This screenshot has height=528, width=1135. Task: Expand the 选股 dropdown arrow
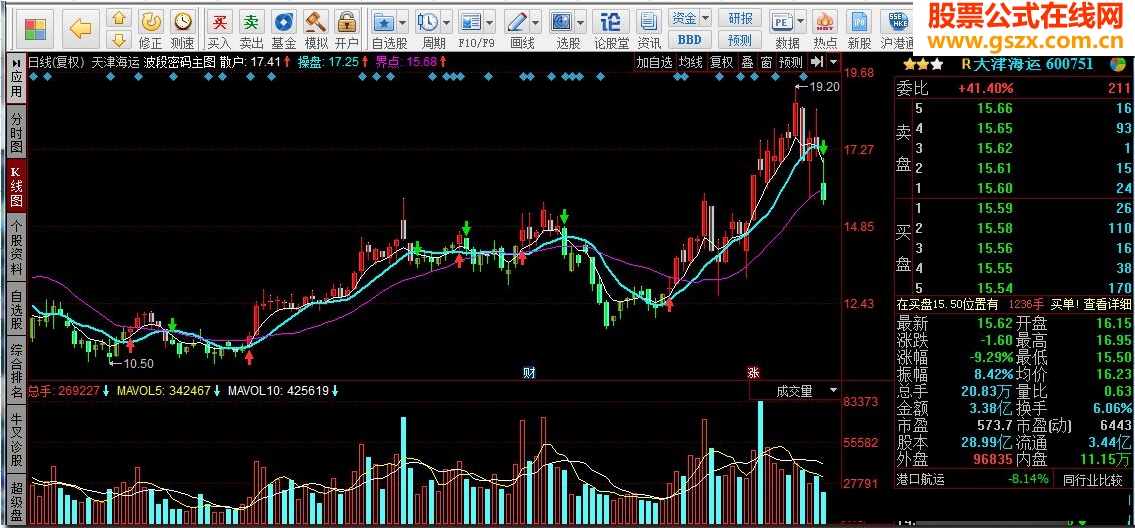coord(581,20)
